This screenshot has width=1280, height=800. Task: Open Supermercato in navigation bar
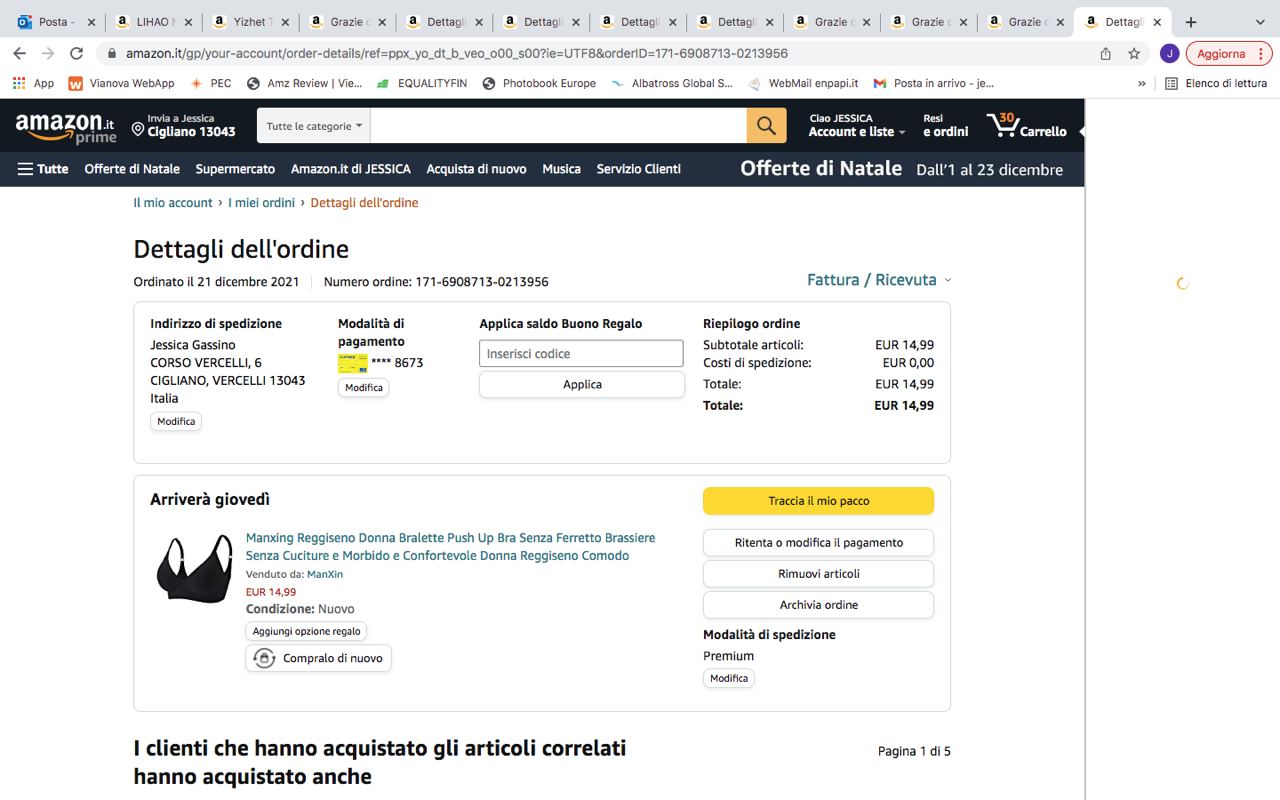click(235, 169)
